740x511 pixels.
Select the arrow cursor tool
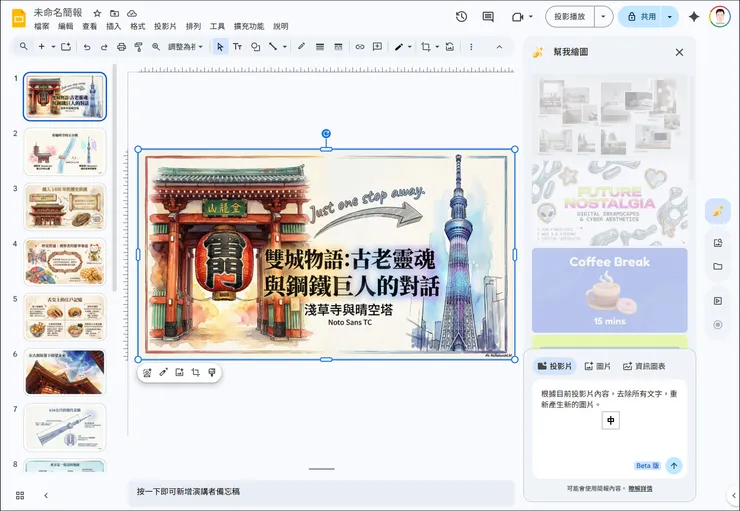(220, 47)
